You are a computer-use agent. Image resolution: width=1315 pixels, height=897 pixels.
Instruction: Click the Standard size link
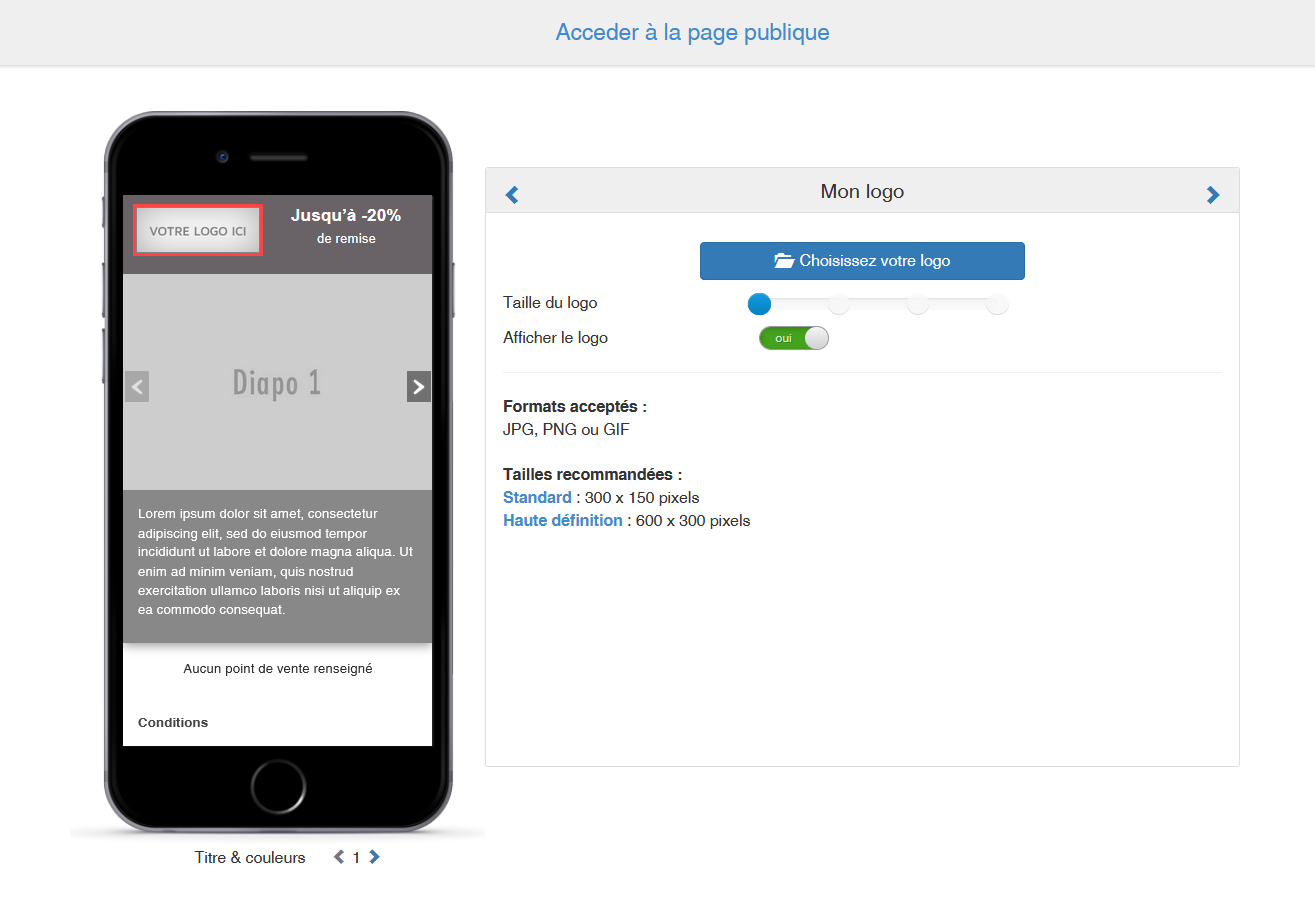pos(537,497)
